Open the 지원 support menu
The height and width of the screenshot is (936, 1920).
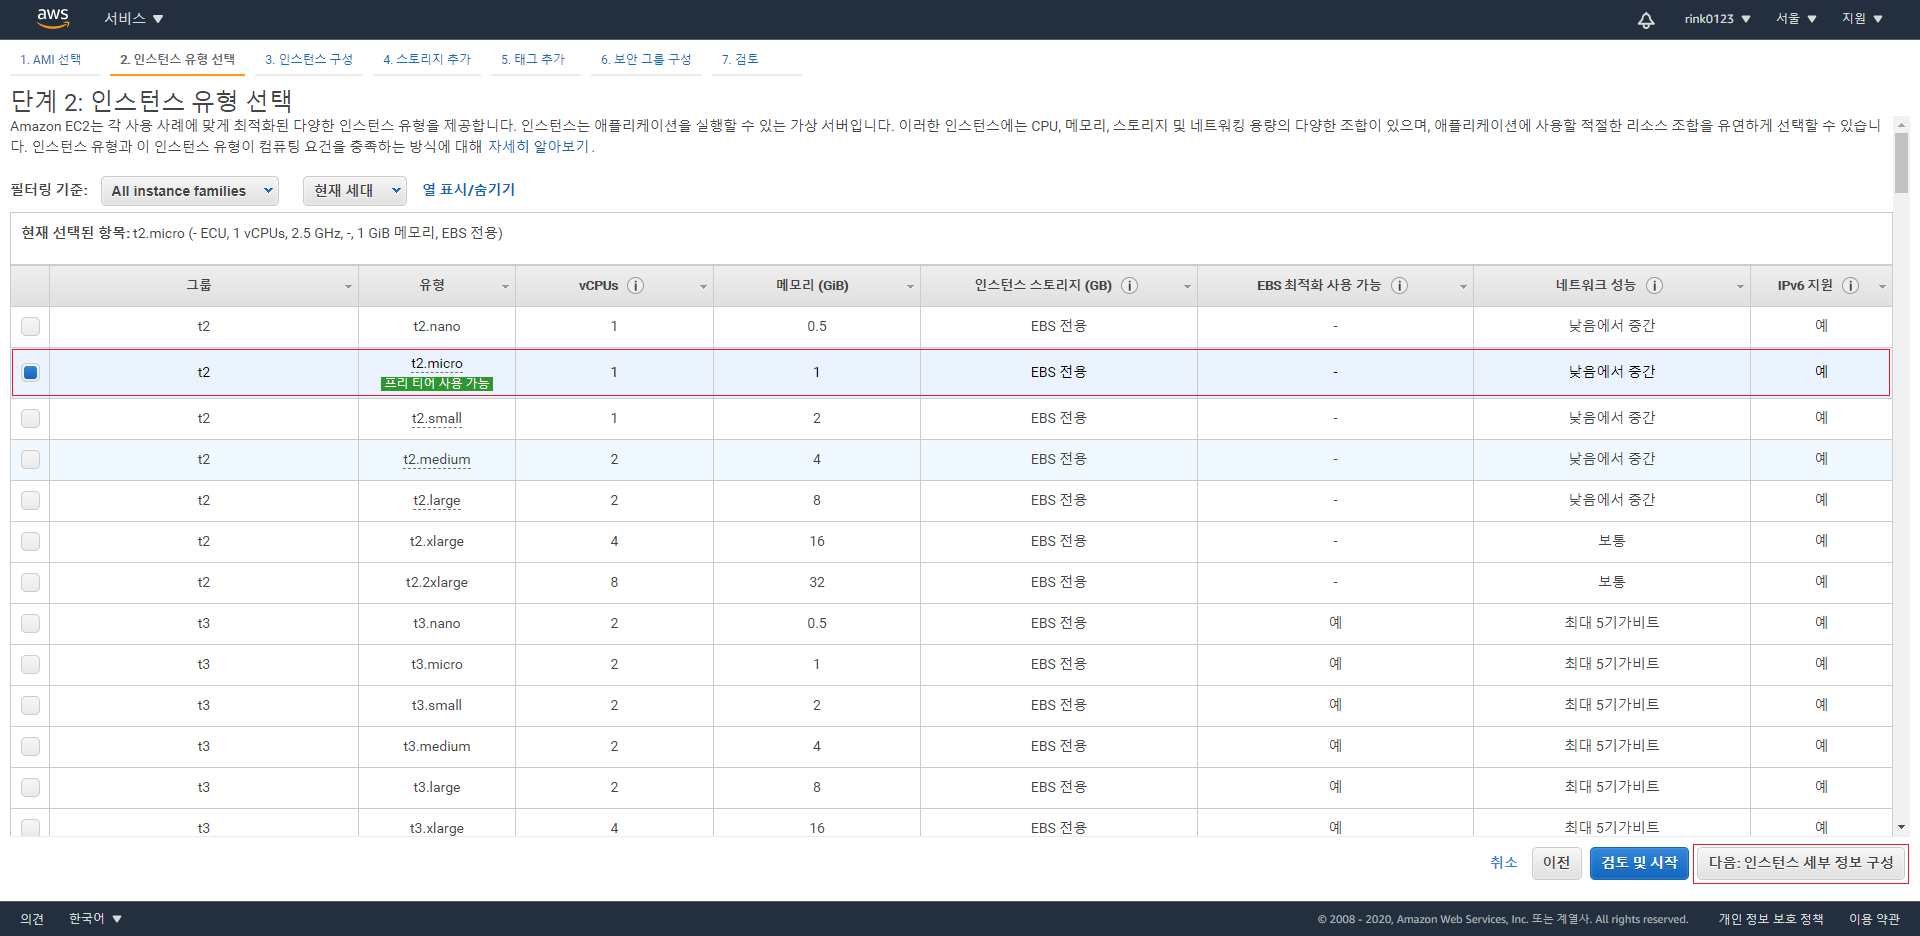1862,19
